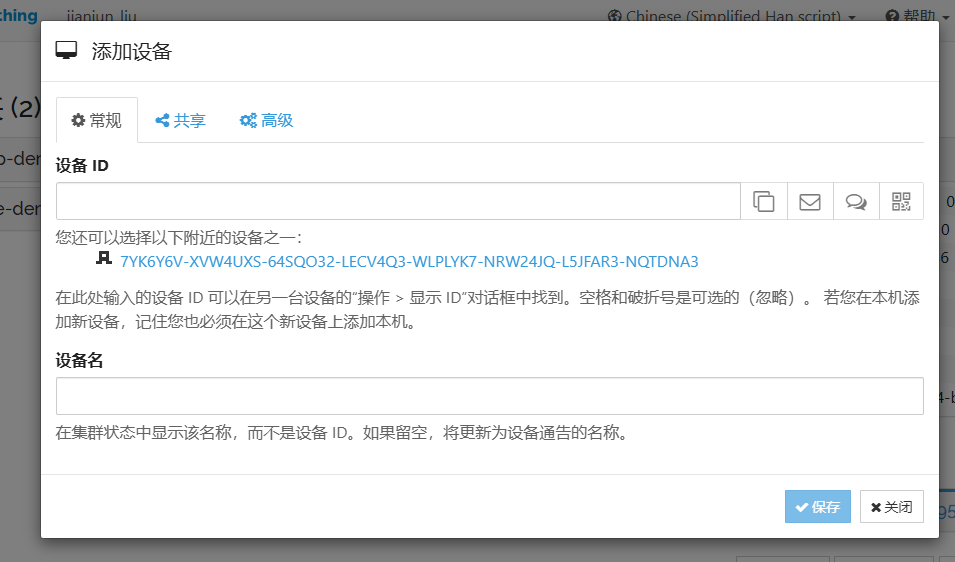The width and height of the screenshot is (955, 562).
Task: Click the copy/paste icon beside Device ID field
Action: coord(764,201)
